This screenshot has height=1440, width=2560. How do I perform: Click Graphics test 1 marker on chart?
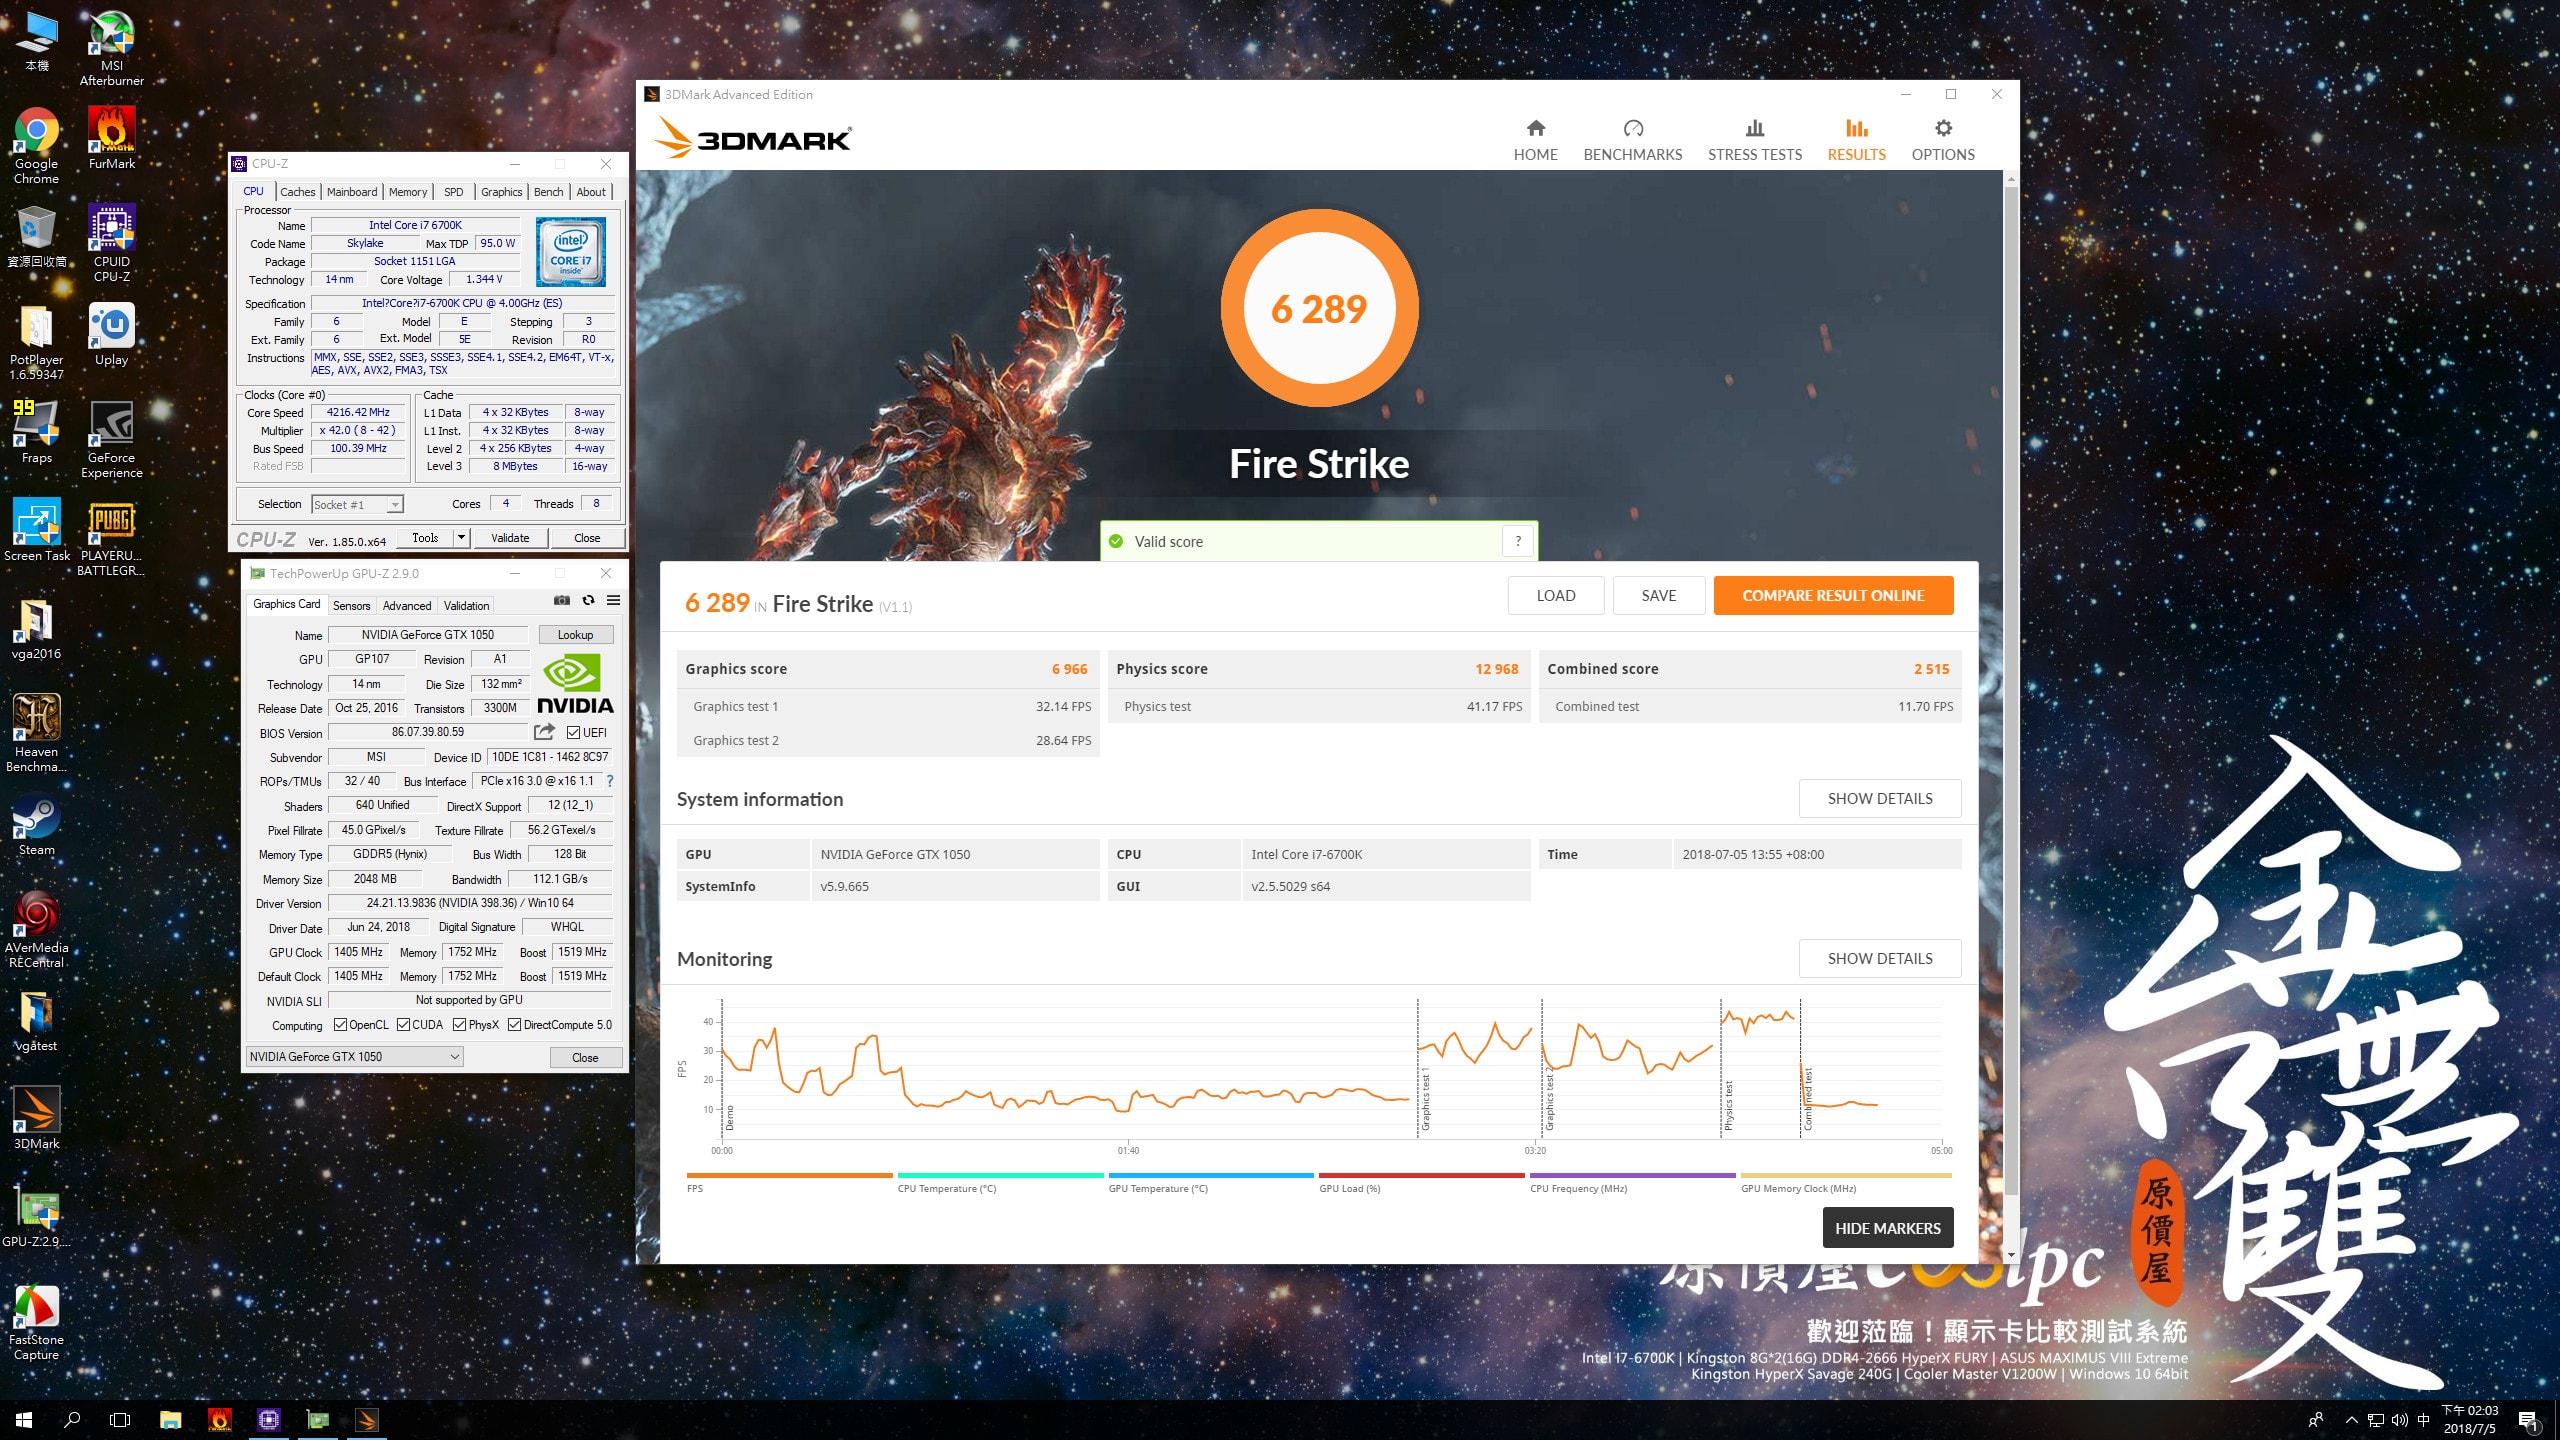click(x=1426, y=1100)
